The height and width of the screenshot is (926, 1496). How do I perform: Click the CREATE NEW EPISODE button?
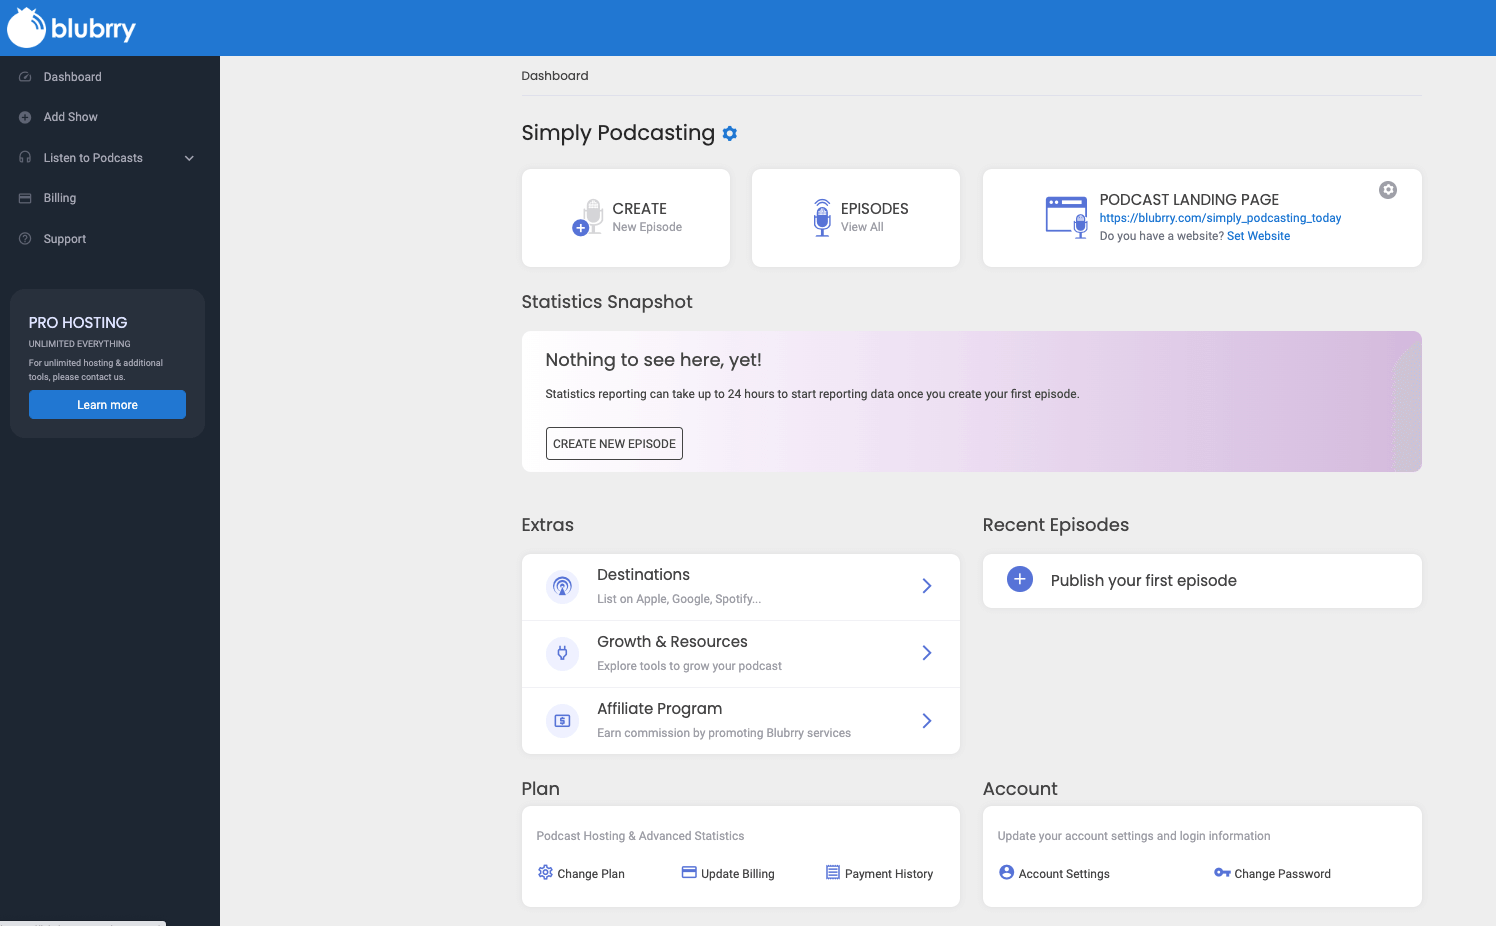(614, 444)
